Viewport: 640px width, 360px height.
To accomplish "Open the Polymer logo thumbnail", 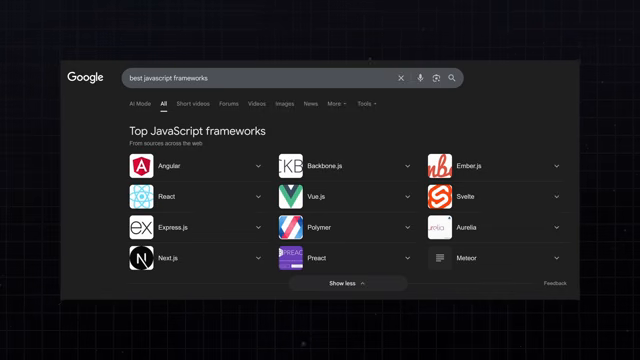I will pyautogui.click(x=291, y=227).
